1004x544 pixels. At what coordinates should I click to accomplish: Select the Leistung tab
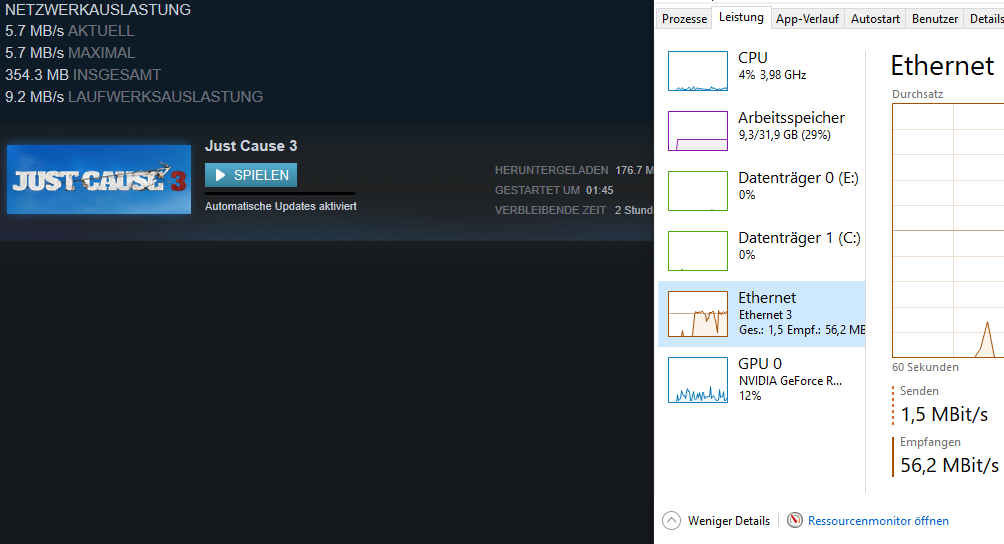tap(741, 17)
